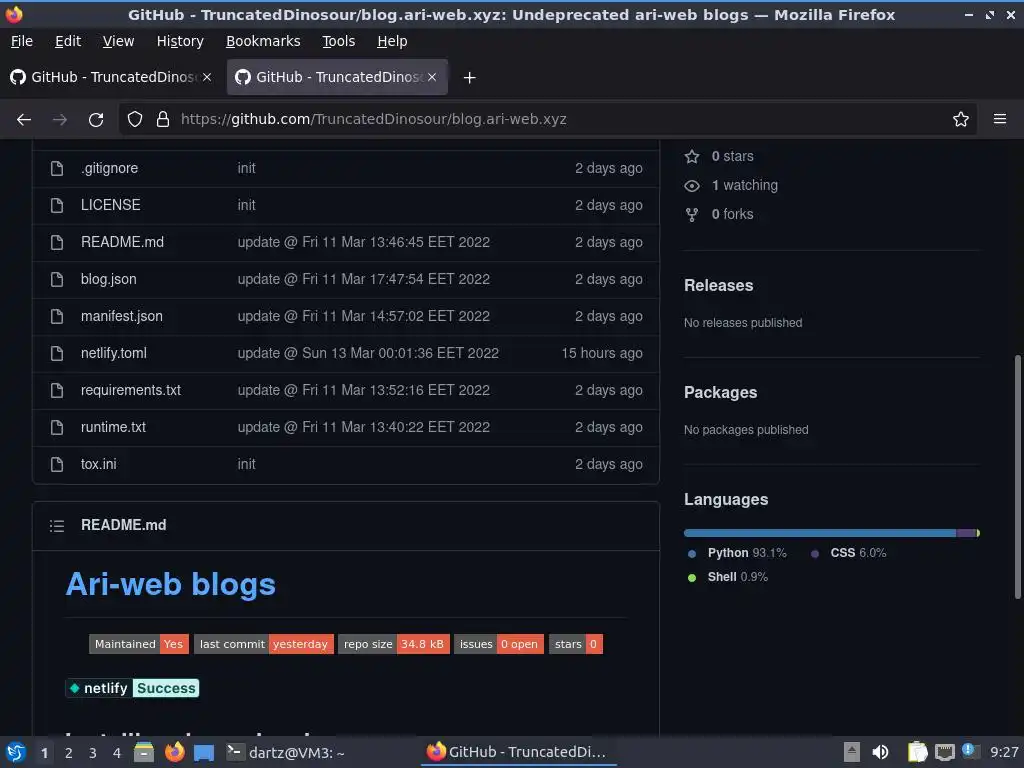Screen dimensions: 1024x768
Task: Open the .gitignore file
Action: (x=110, y=168)
